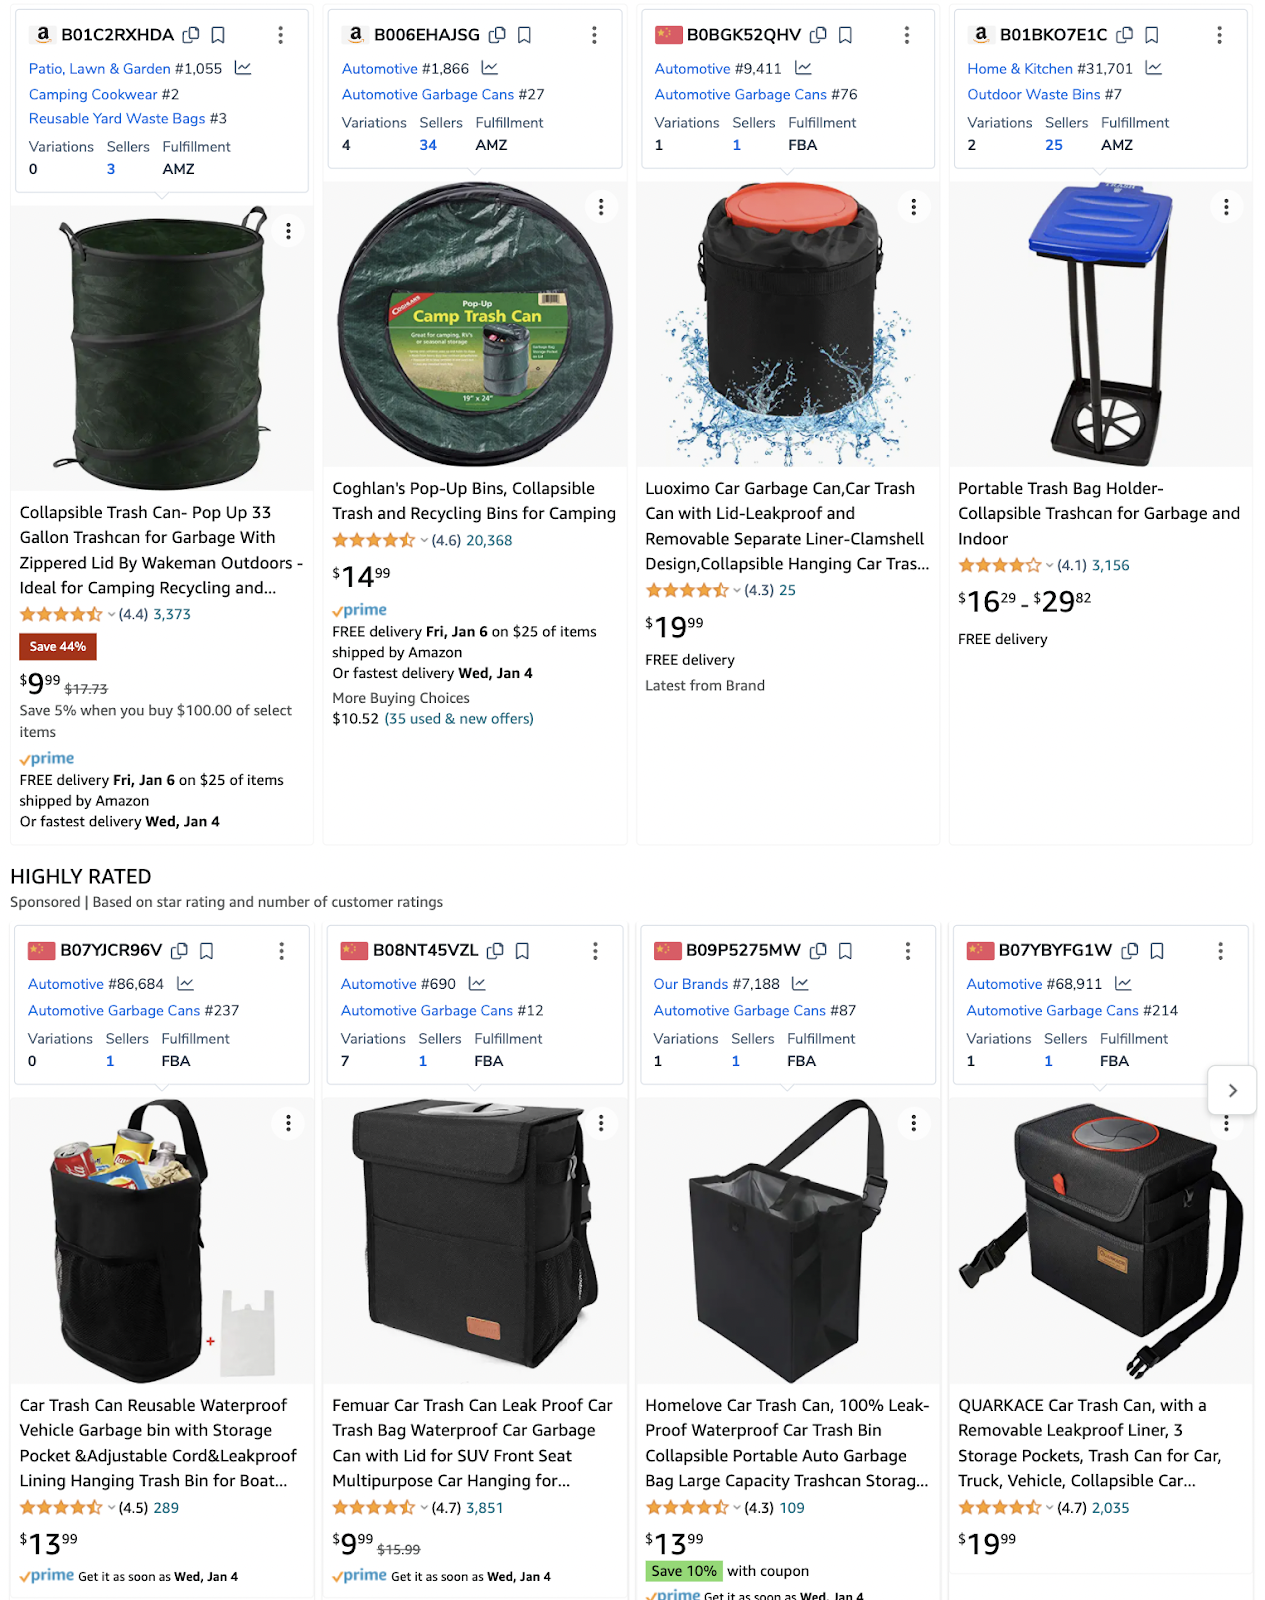Copy ASIN B01C2RXHDA to clipboard
1265x1600 pixels.
tap(191, 35)
